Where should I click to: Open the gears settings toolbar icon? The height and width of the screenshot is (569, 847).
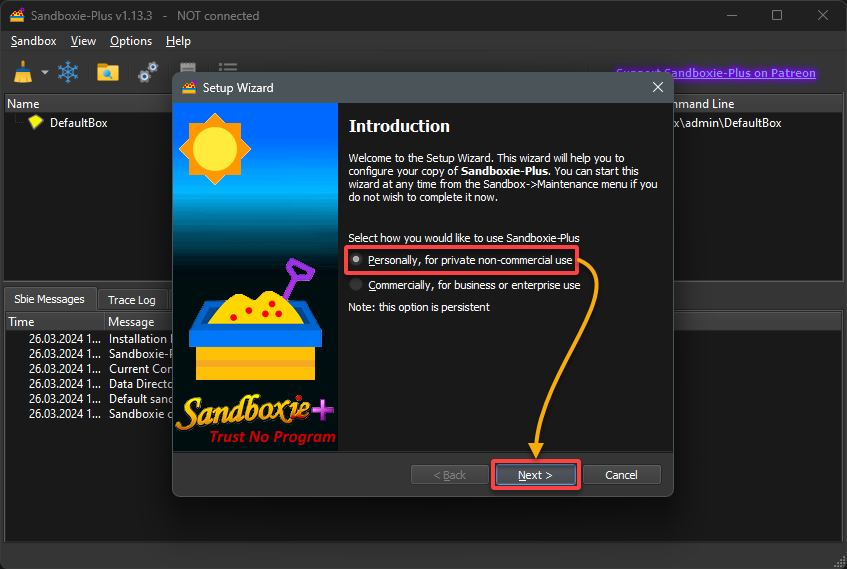[x=147, y=72]
